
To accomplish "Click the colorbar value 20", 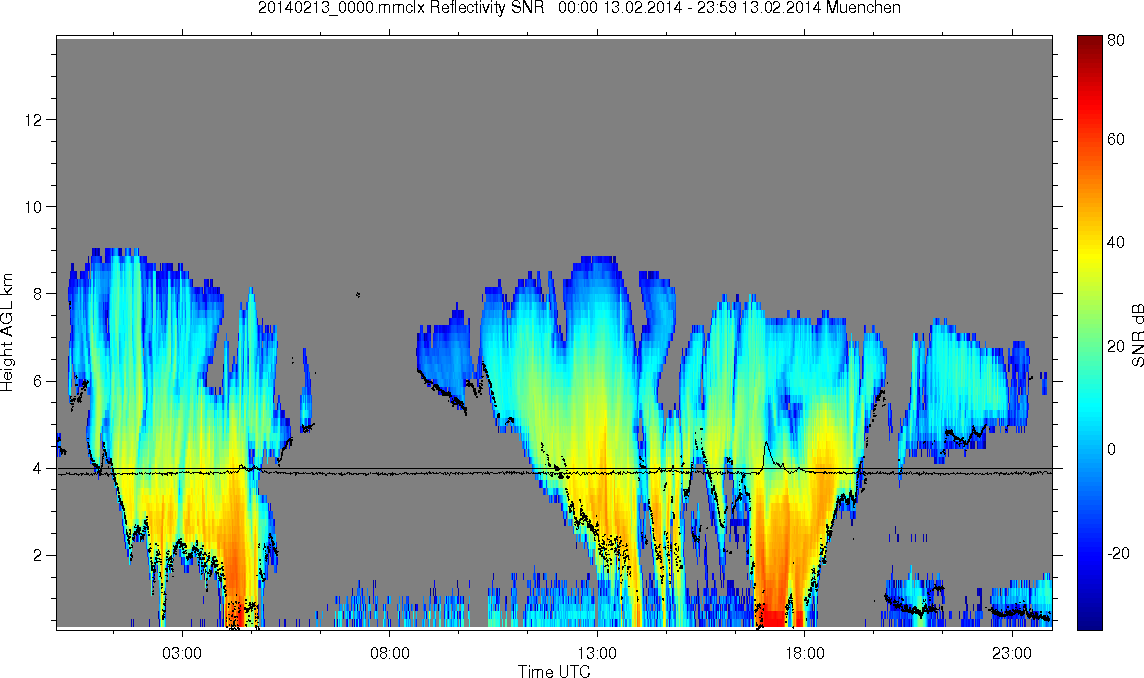I will 1116,346.
